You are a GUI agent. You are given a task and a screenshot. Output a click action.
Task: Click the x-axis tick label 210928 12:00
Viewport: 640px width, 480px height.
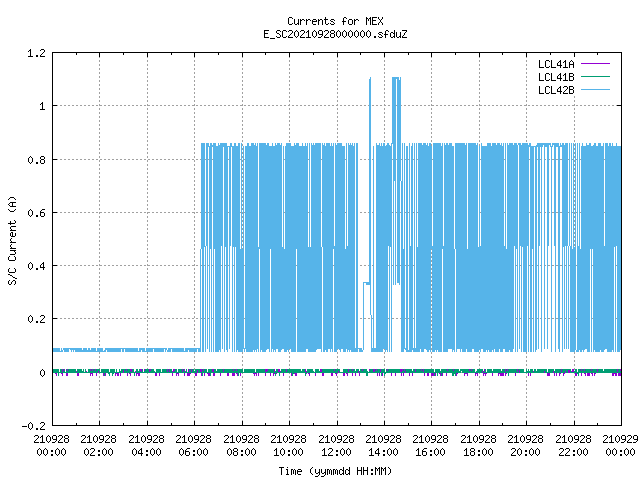336,446
